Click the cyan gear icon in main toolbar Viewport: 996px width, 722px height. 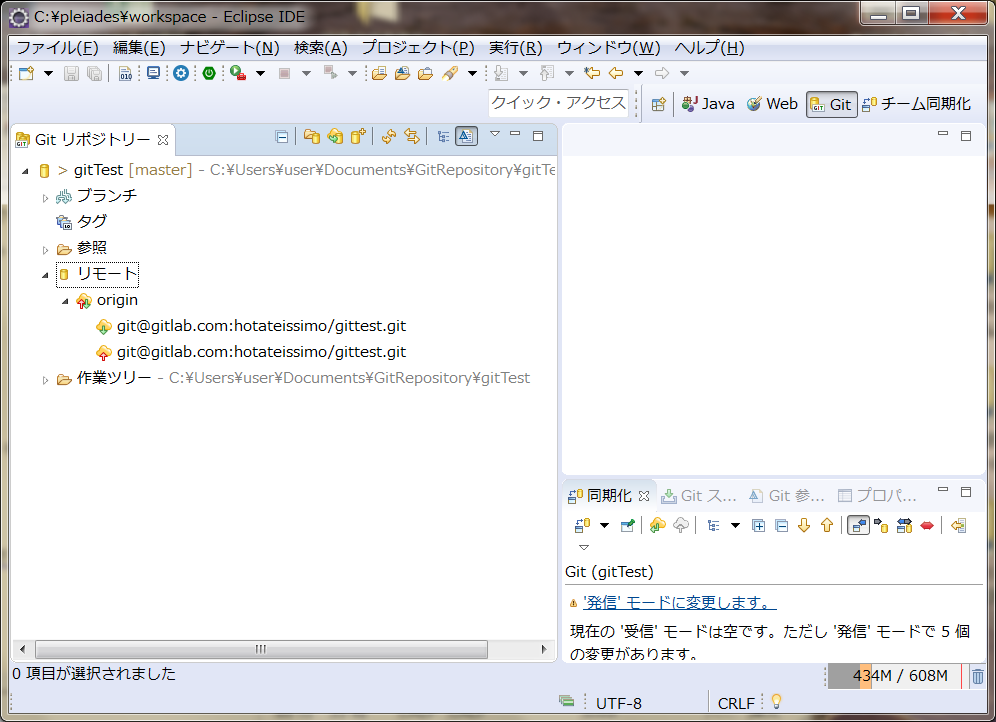click(x=181, y=73)
